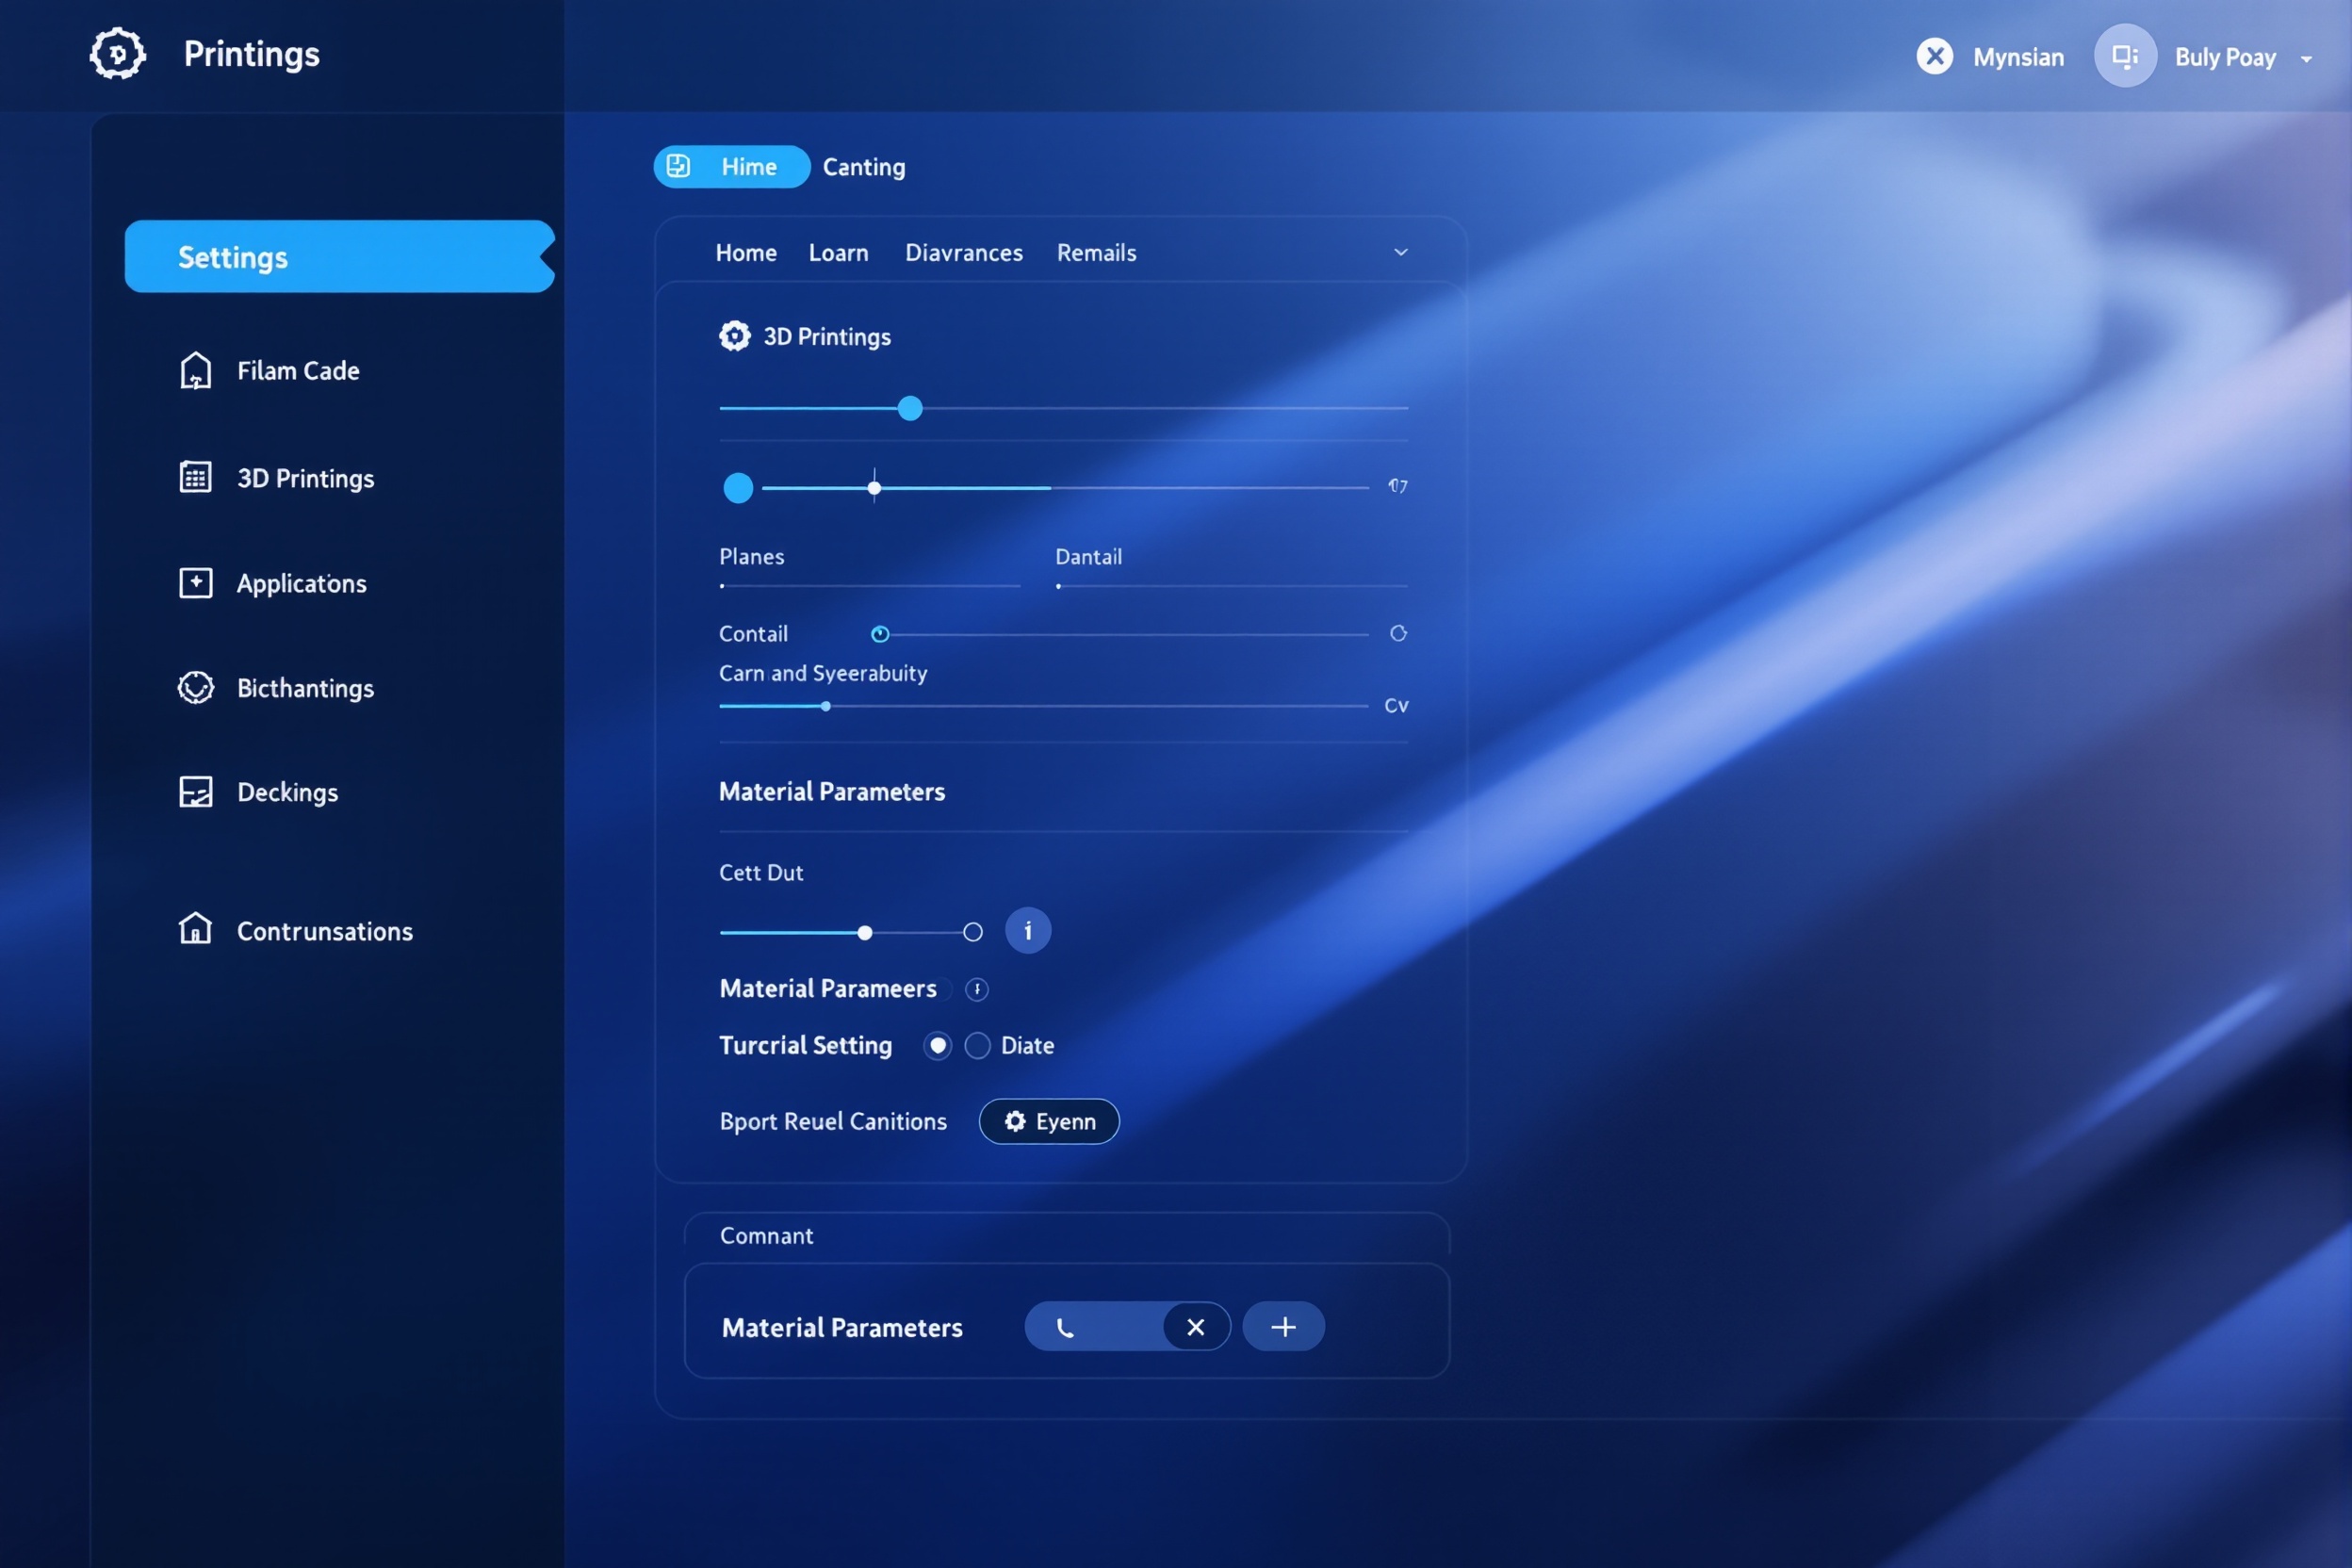The image size is (2352, 1568).
Task: Select the first Turcrial Setting radio button
Action: coord(937,1046)
